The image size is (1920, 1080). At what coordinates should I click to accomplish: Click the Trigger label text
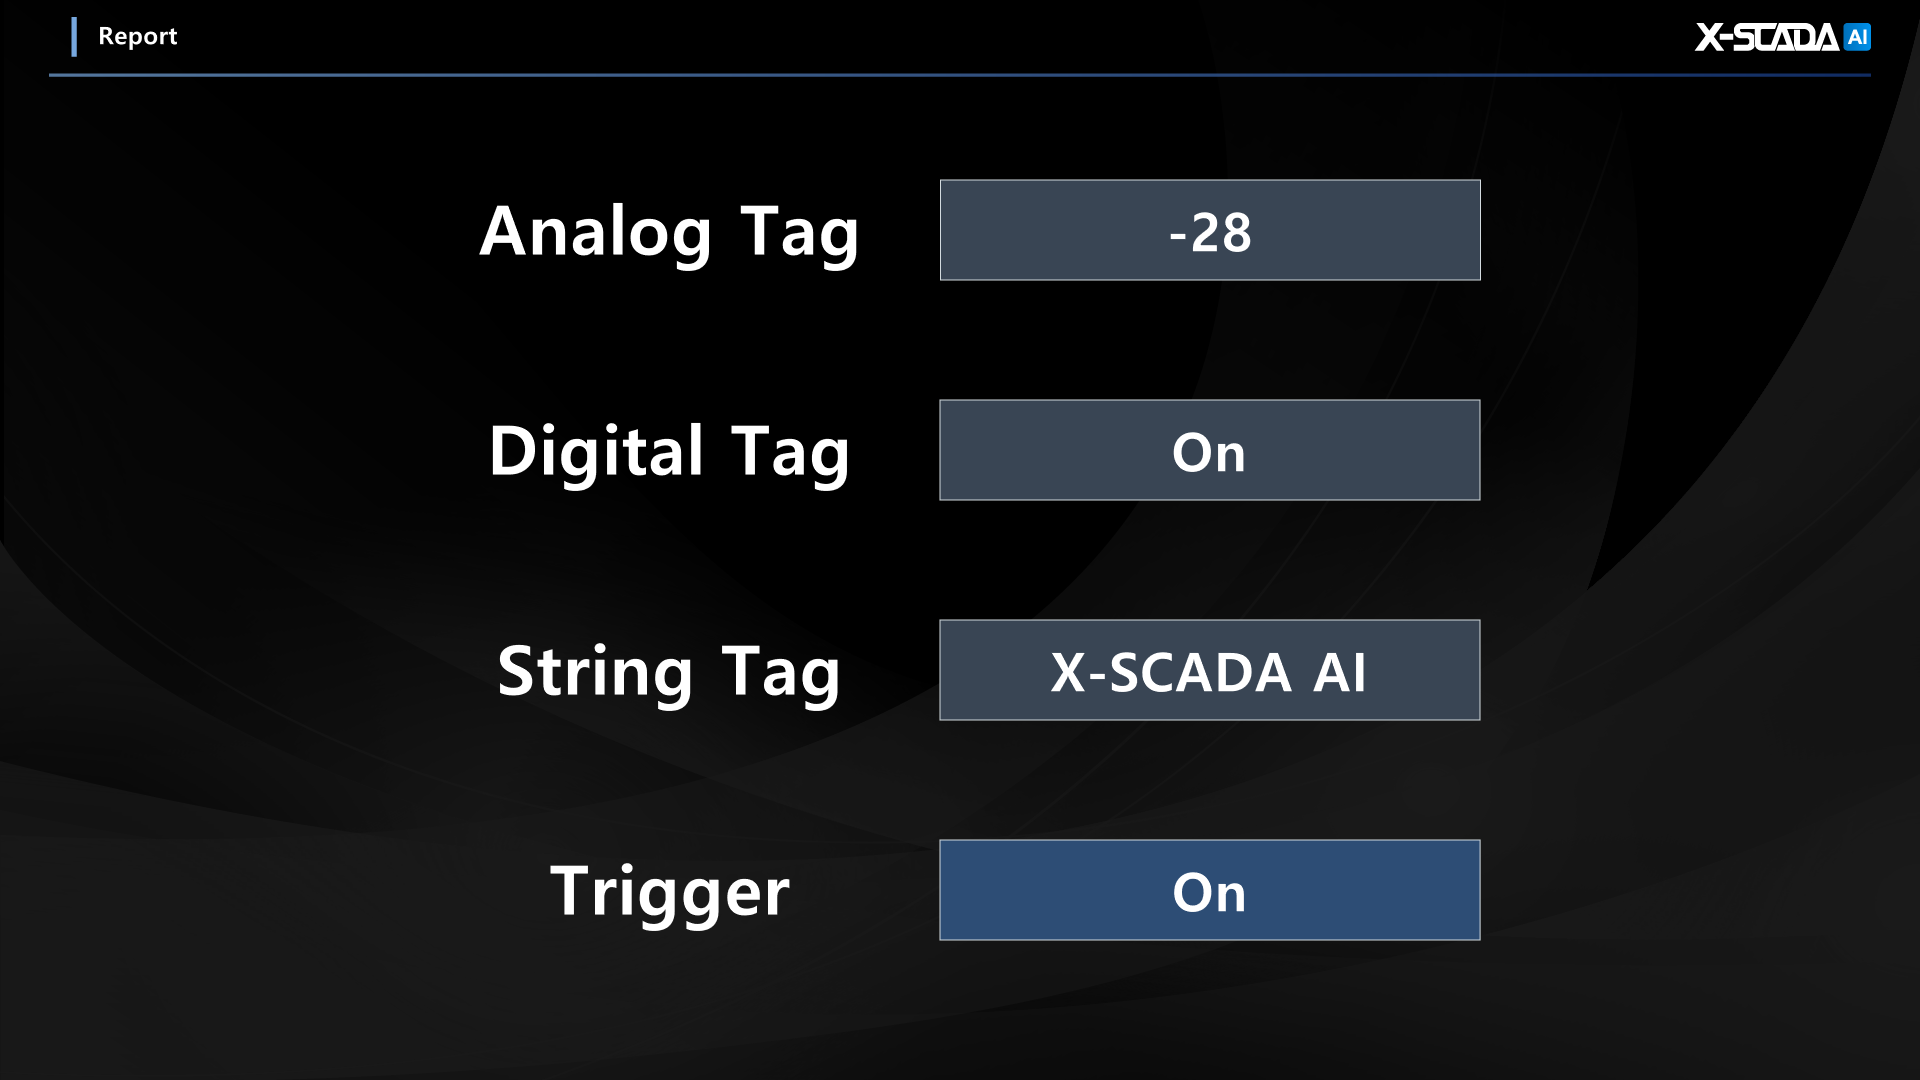669,892
